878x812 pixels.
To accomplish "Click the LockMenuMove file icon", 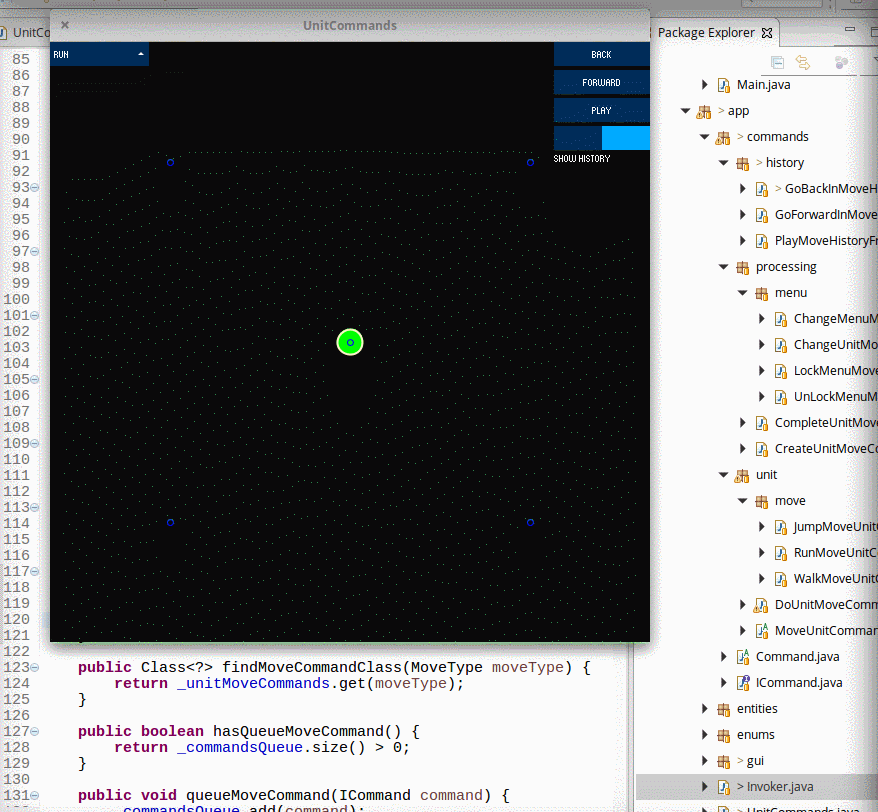I will (781, 371).
